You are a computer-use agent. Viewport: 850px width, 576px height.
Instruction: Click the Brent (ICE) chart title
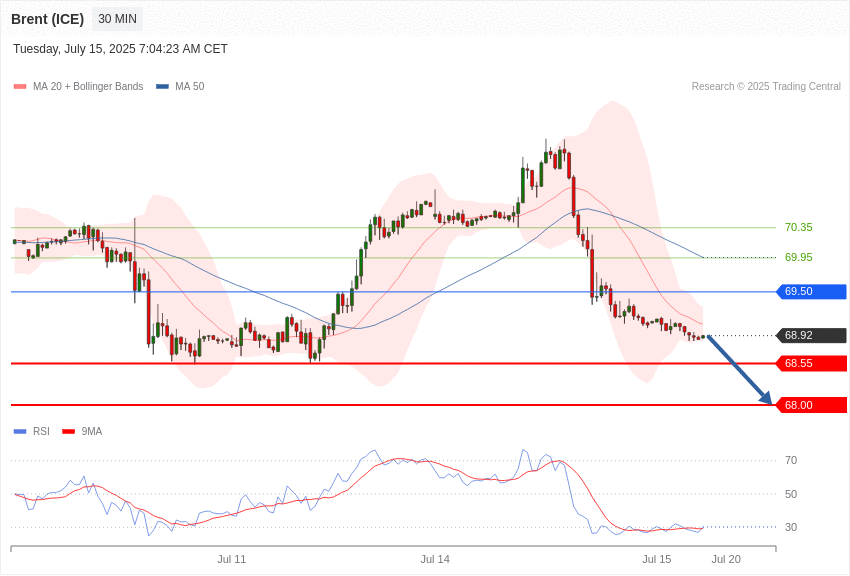(x=48, y=19)
